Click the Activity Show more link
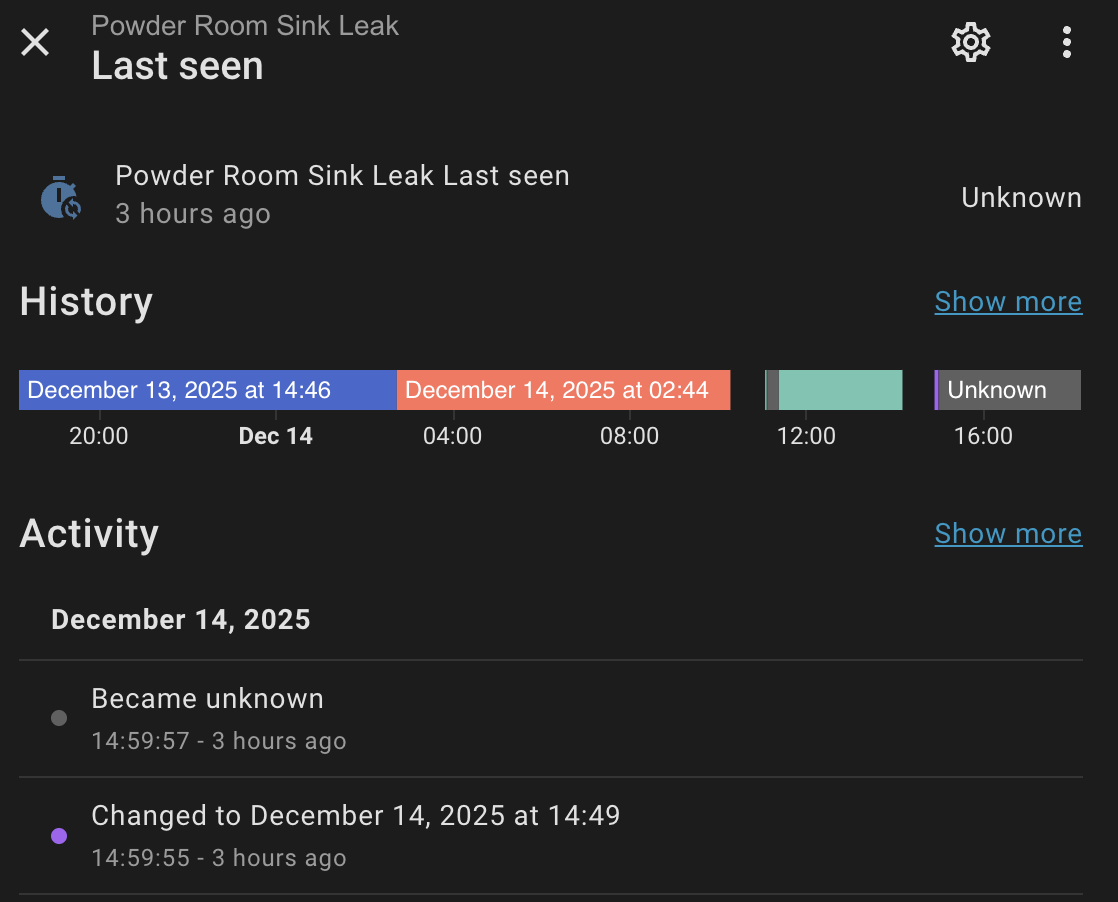The image size is (1118, 902). [x=1007, y=534]
